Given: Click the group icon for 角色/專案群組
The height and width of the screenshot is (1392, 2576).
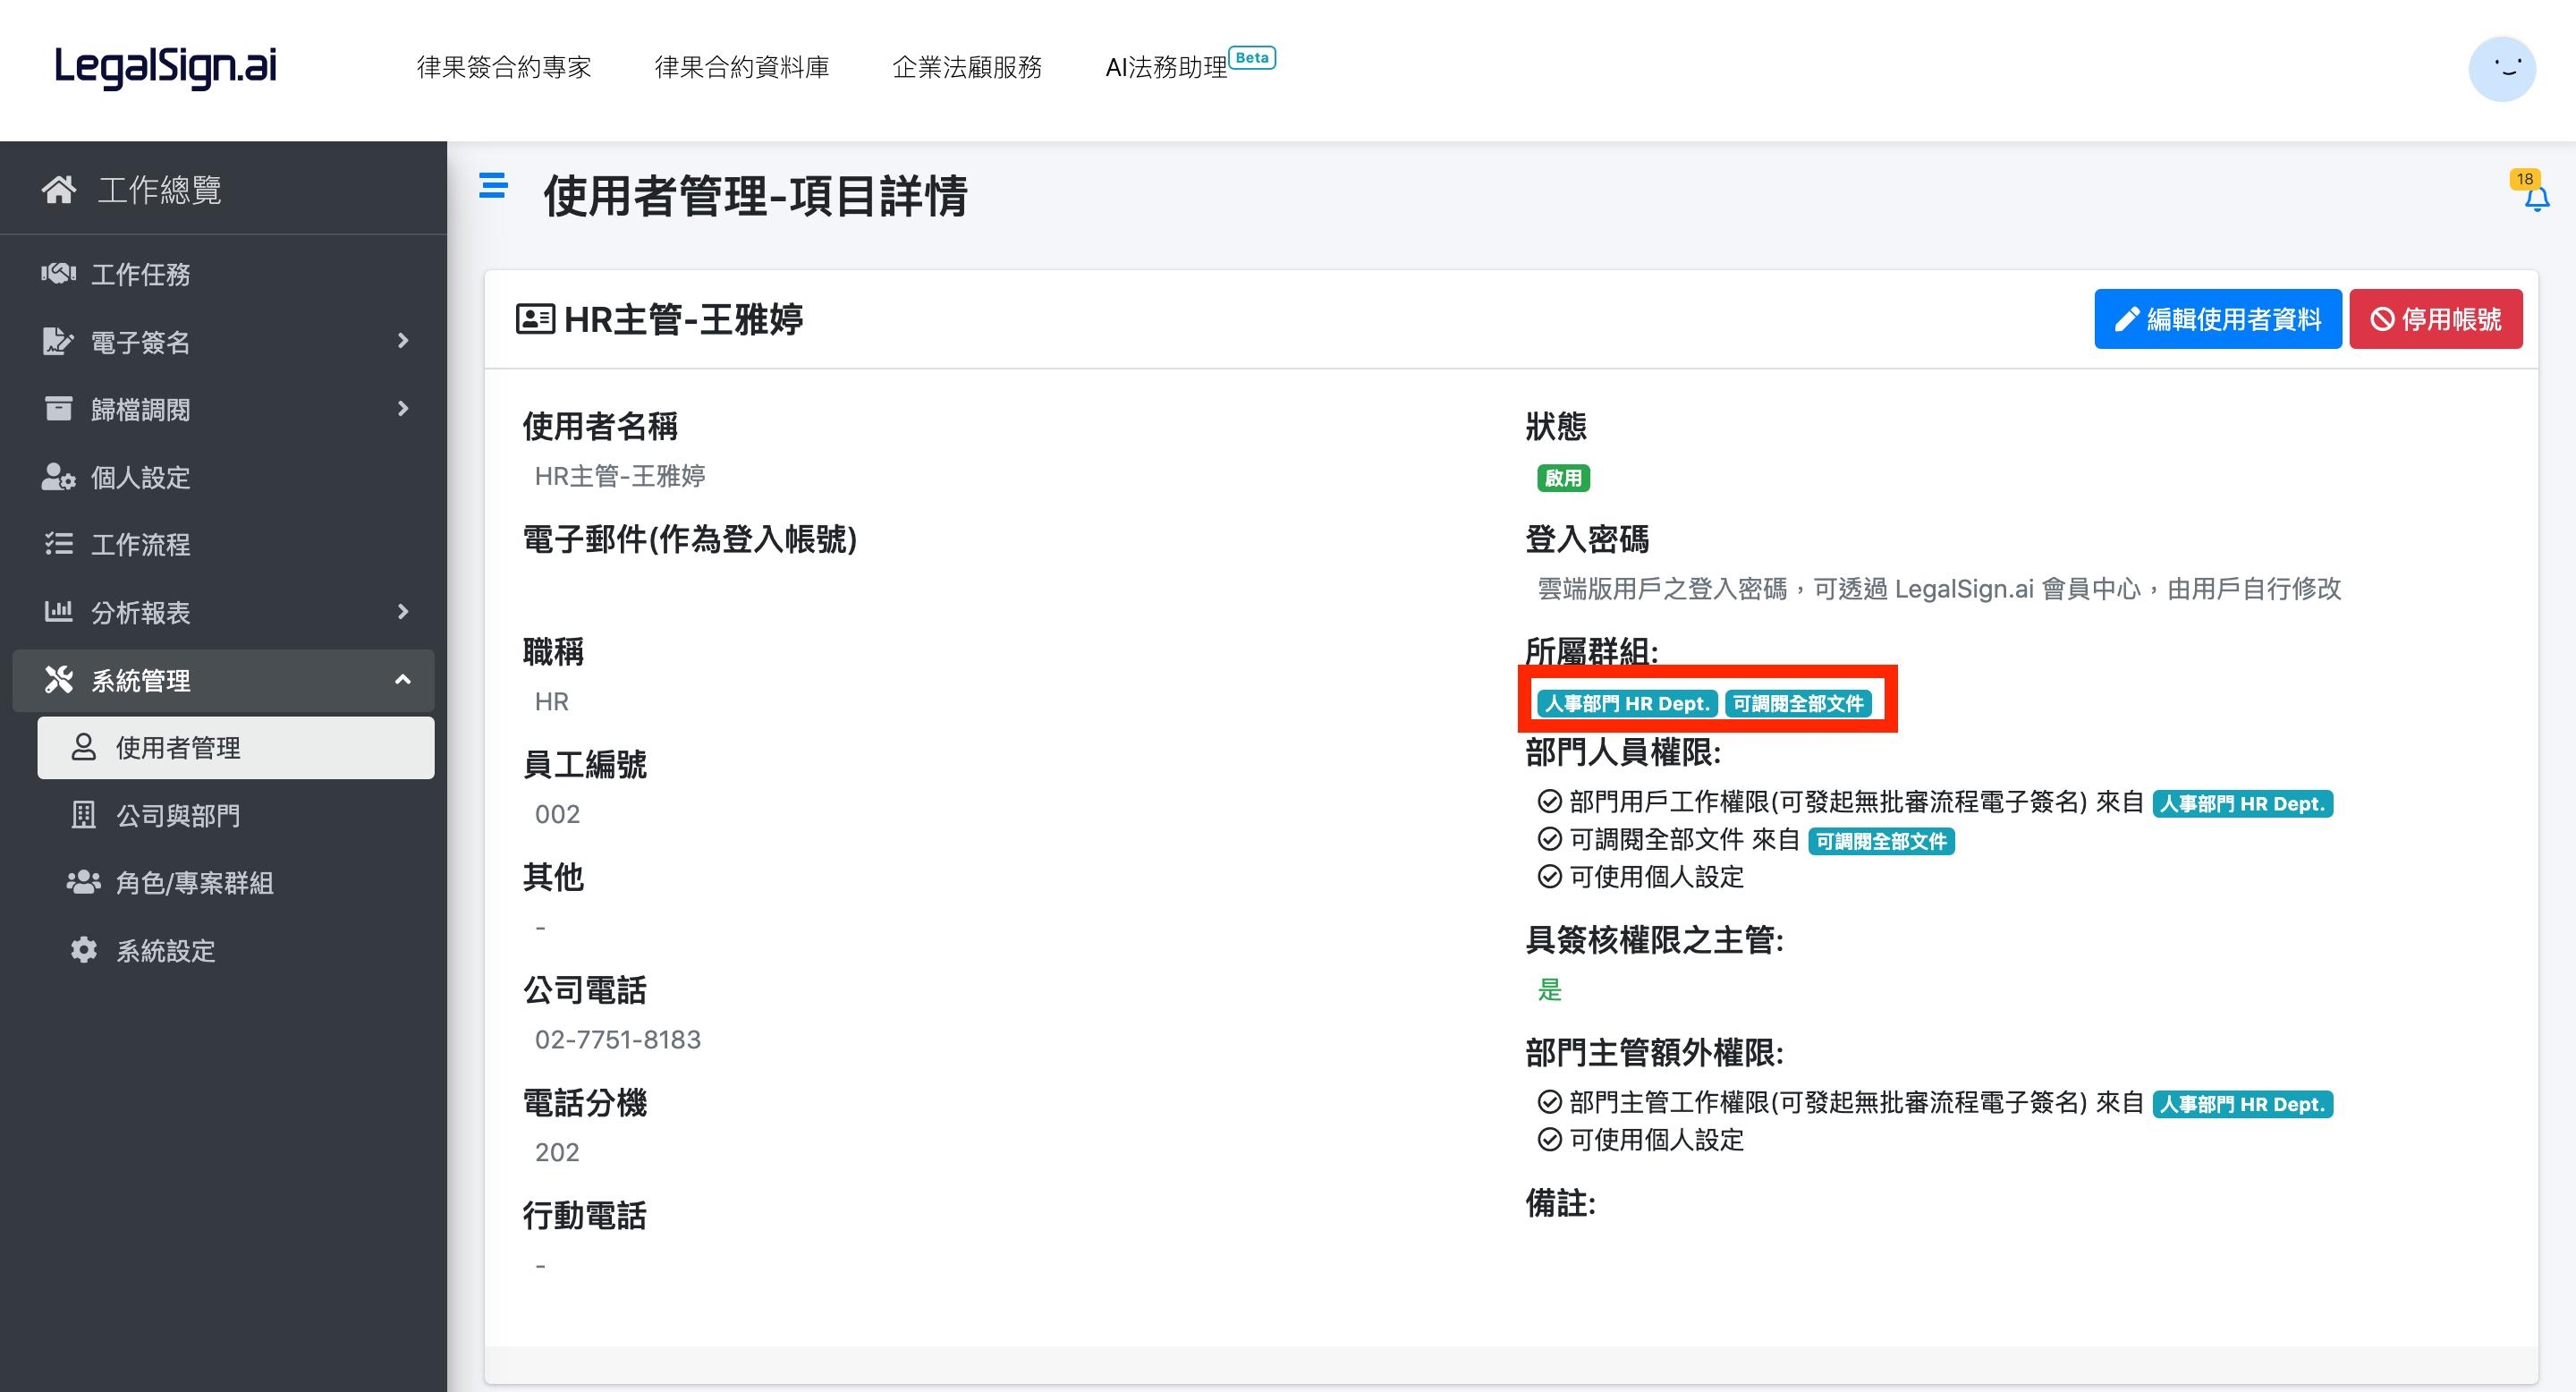Looking at the screenshot, I should point(84,881).
